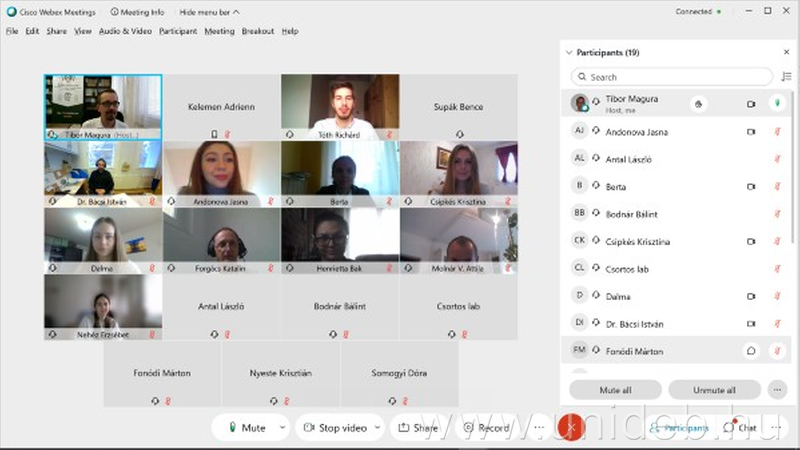Click the Mute all button
The height and width of the screenshot is (450, 800).
coord(615,390)
